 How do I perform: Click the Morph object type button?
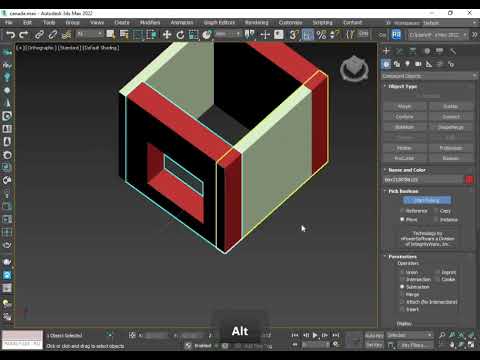click(x=405, y=106)
